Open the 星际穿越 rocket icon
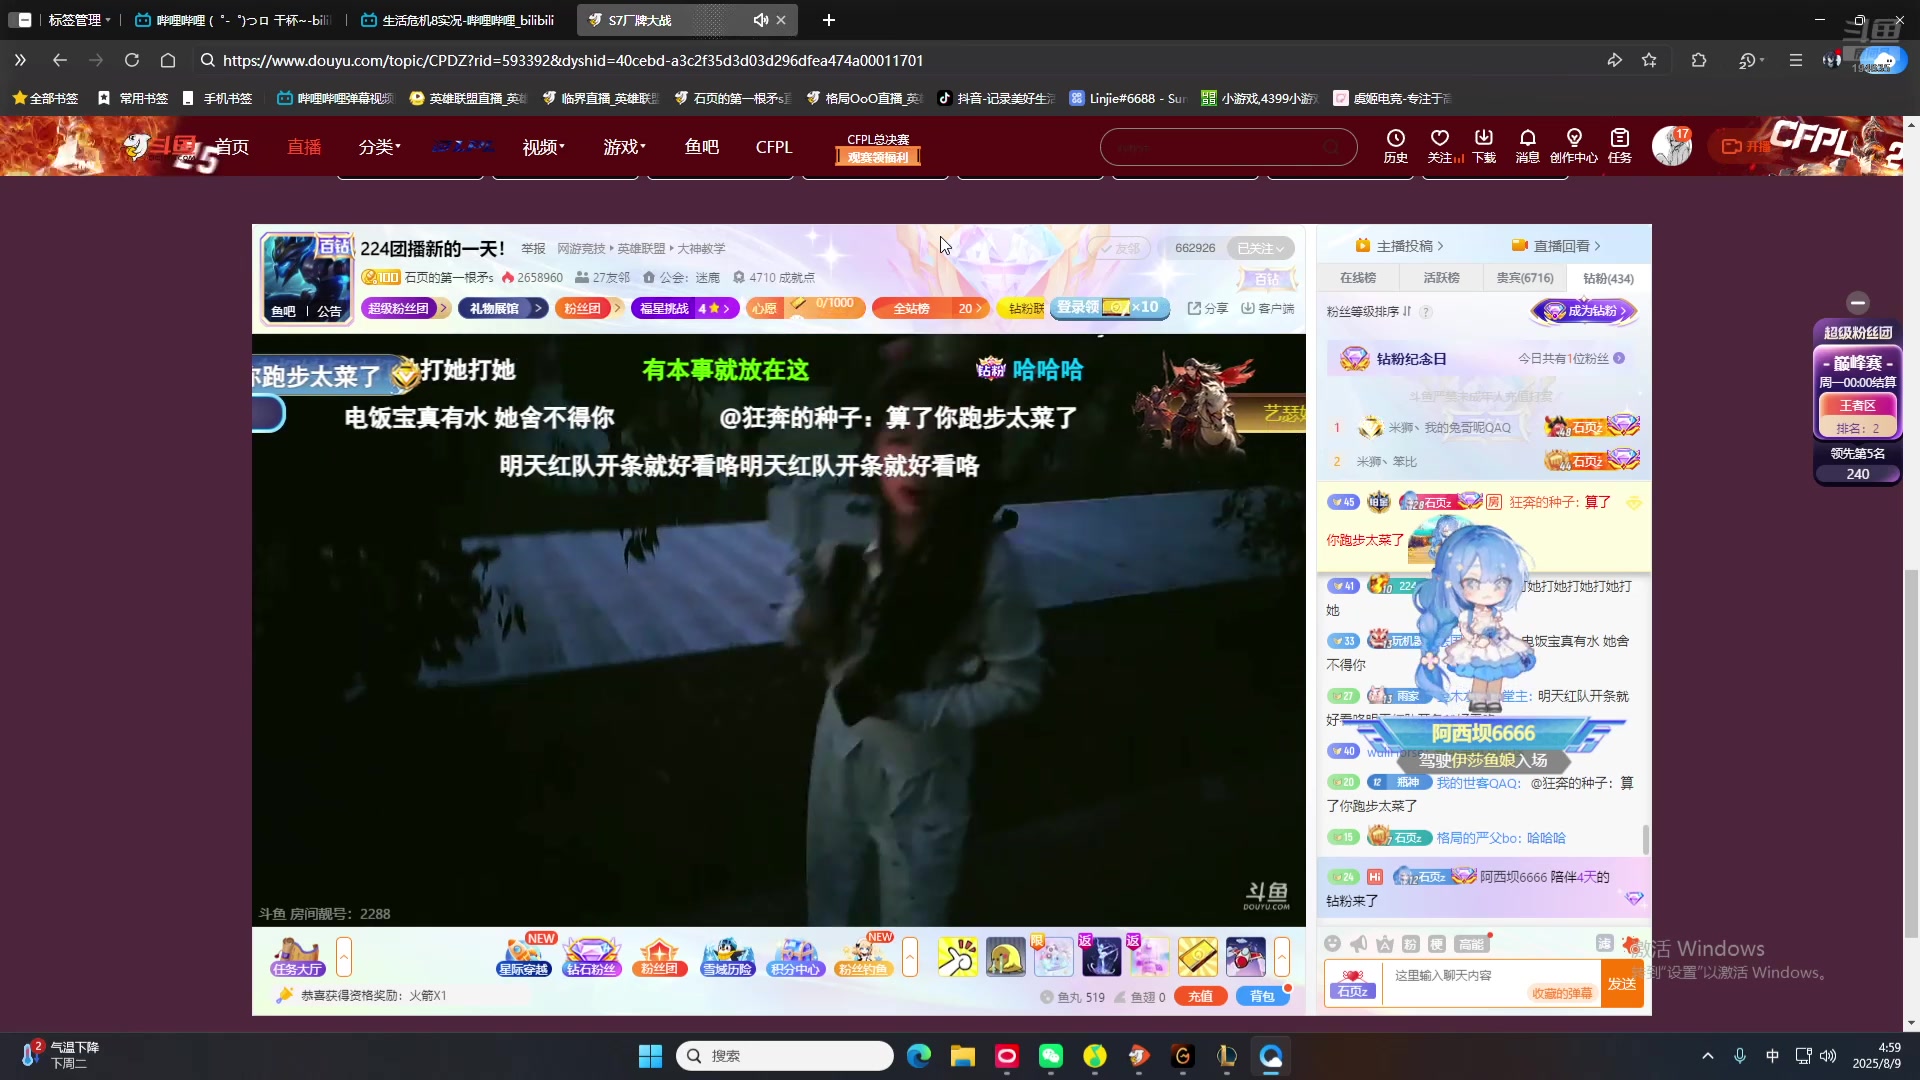 [524, 957]
